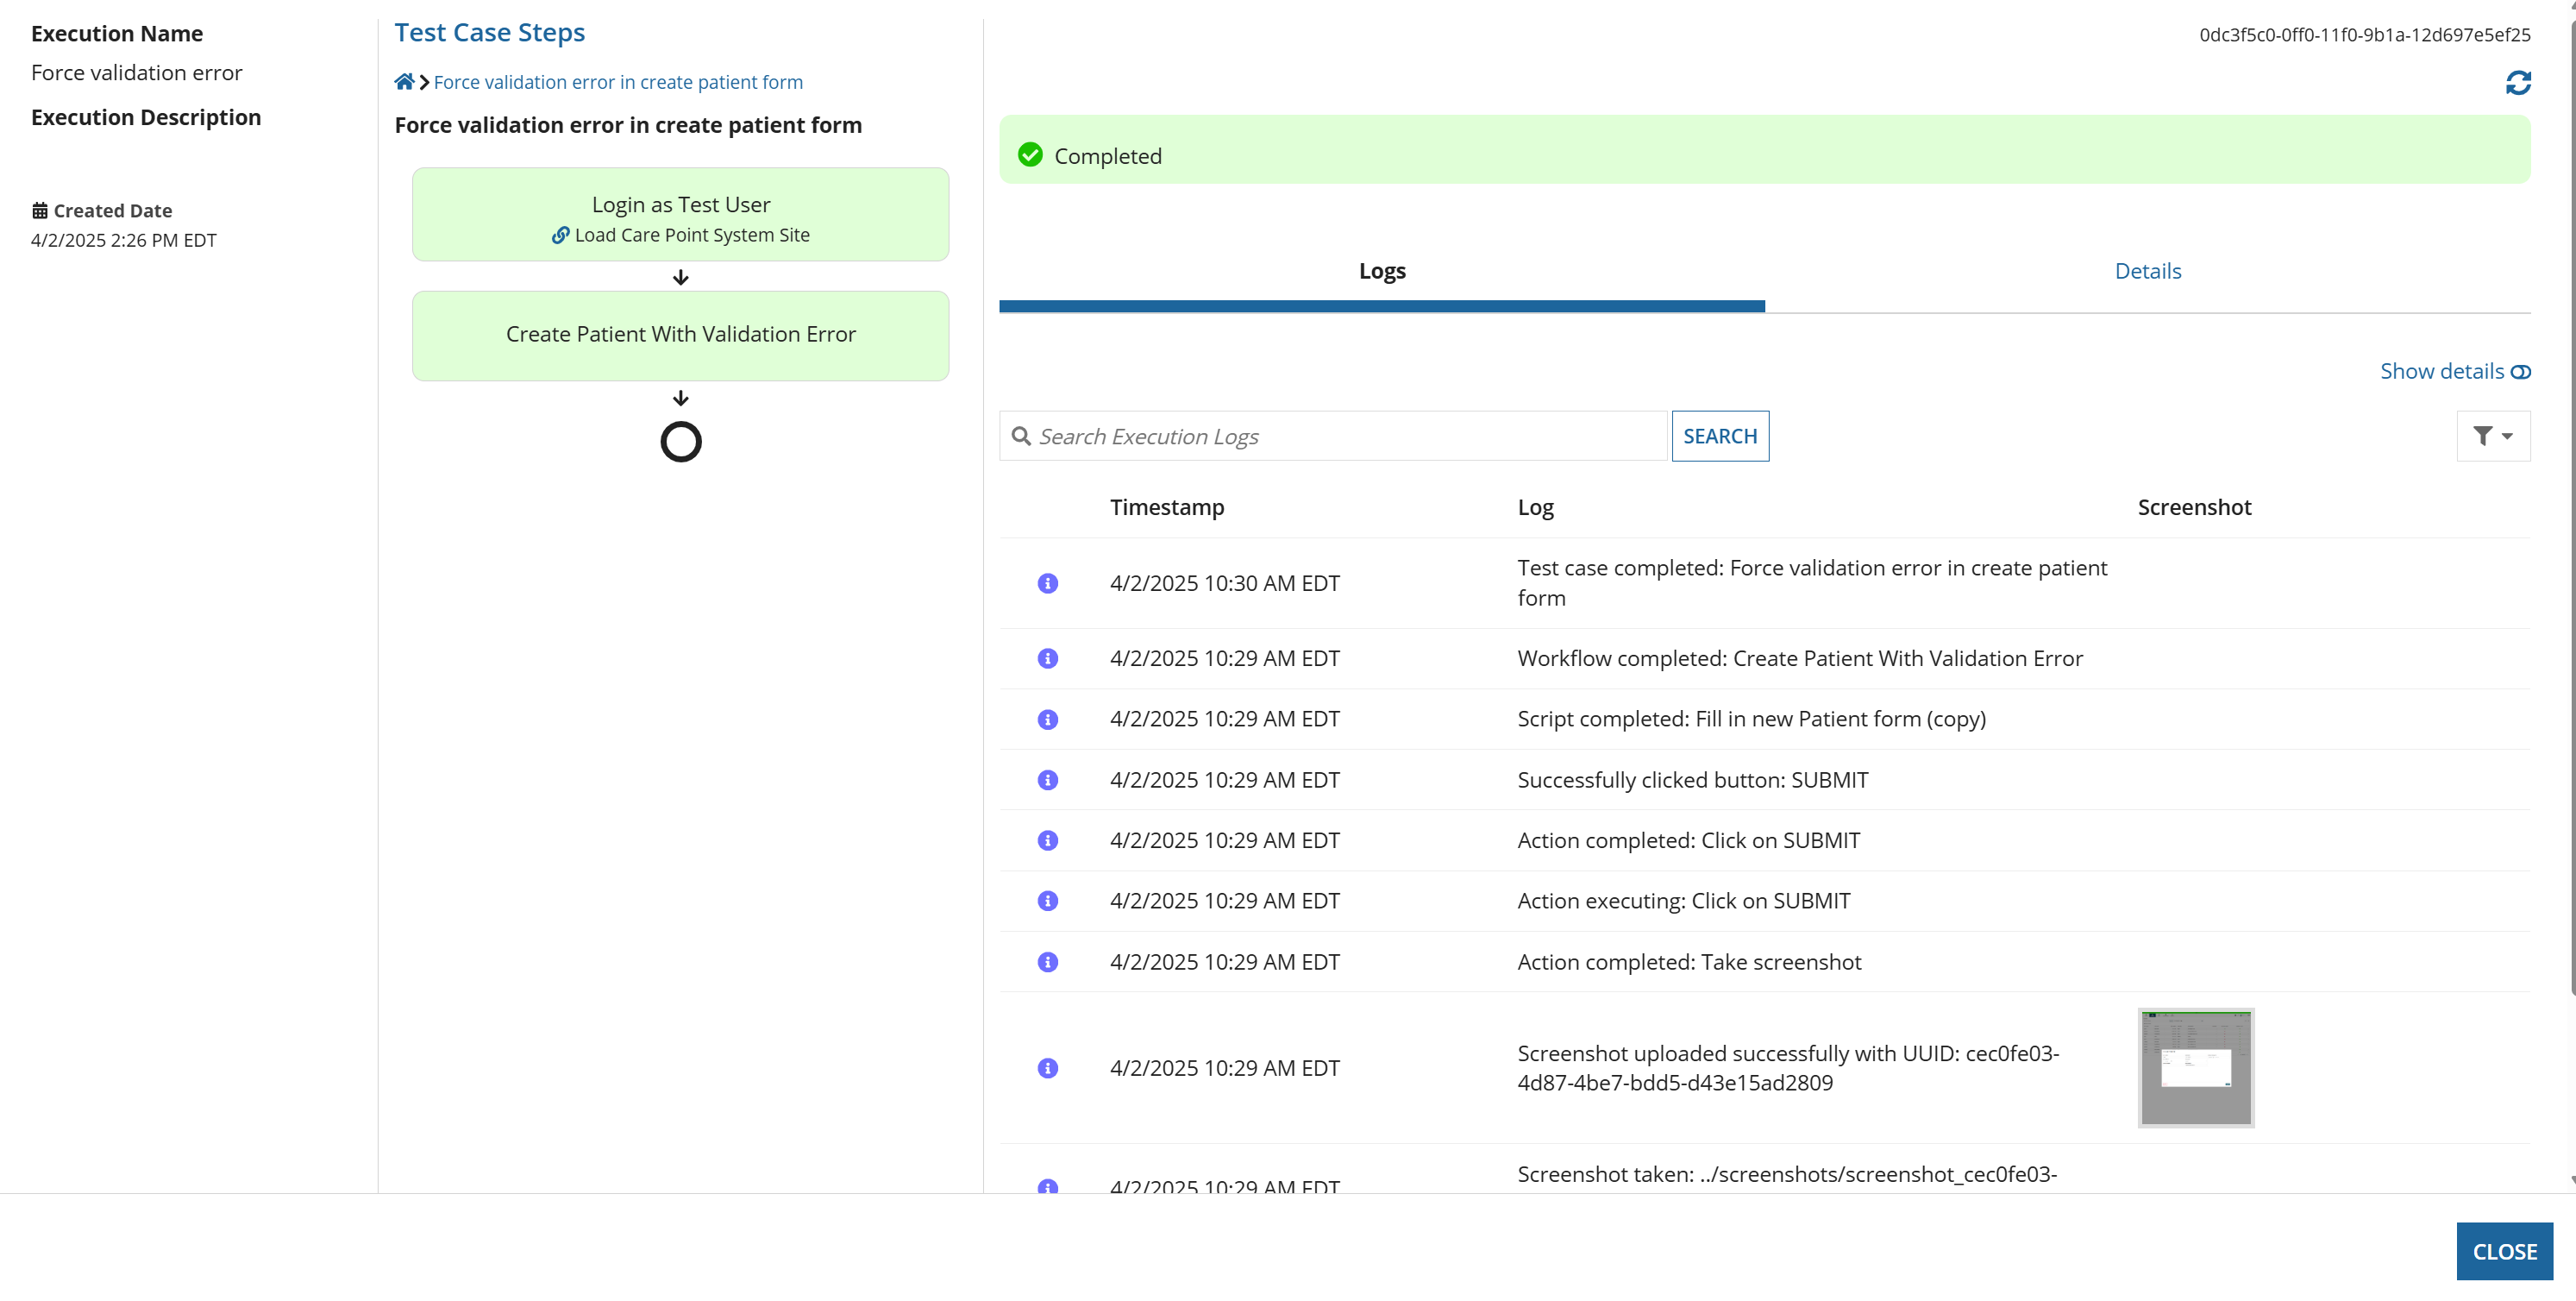Click the home breadcrumb icon
The image size is (2576, 1301).
click(404, 82)
